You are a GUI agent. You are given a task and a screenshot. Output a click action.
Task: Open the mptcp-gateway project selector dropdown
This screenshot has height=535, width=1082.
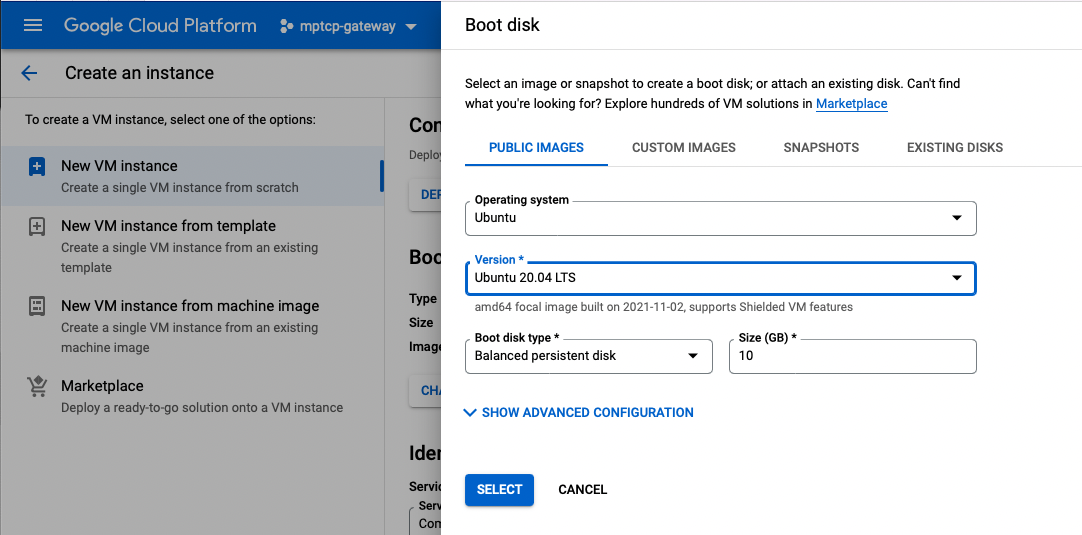tap(348, 26)
